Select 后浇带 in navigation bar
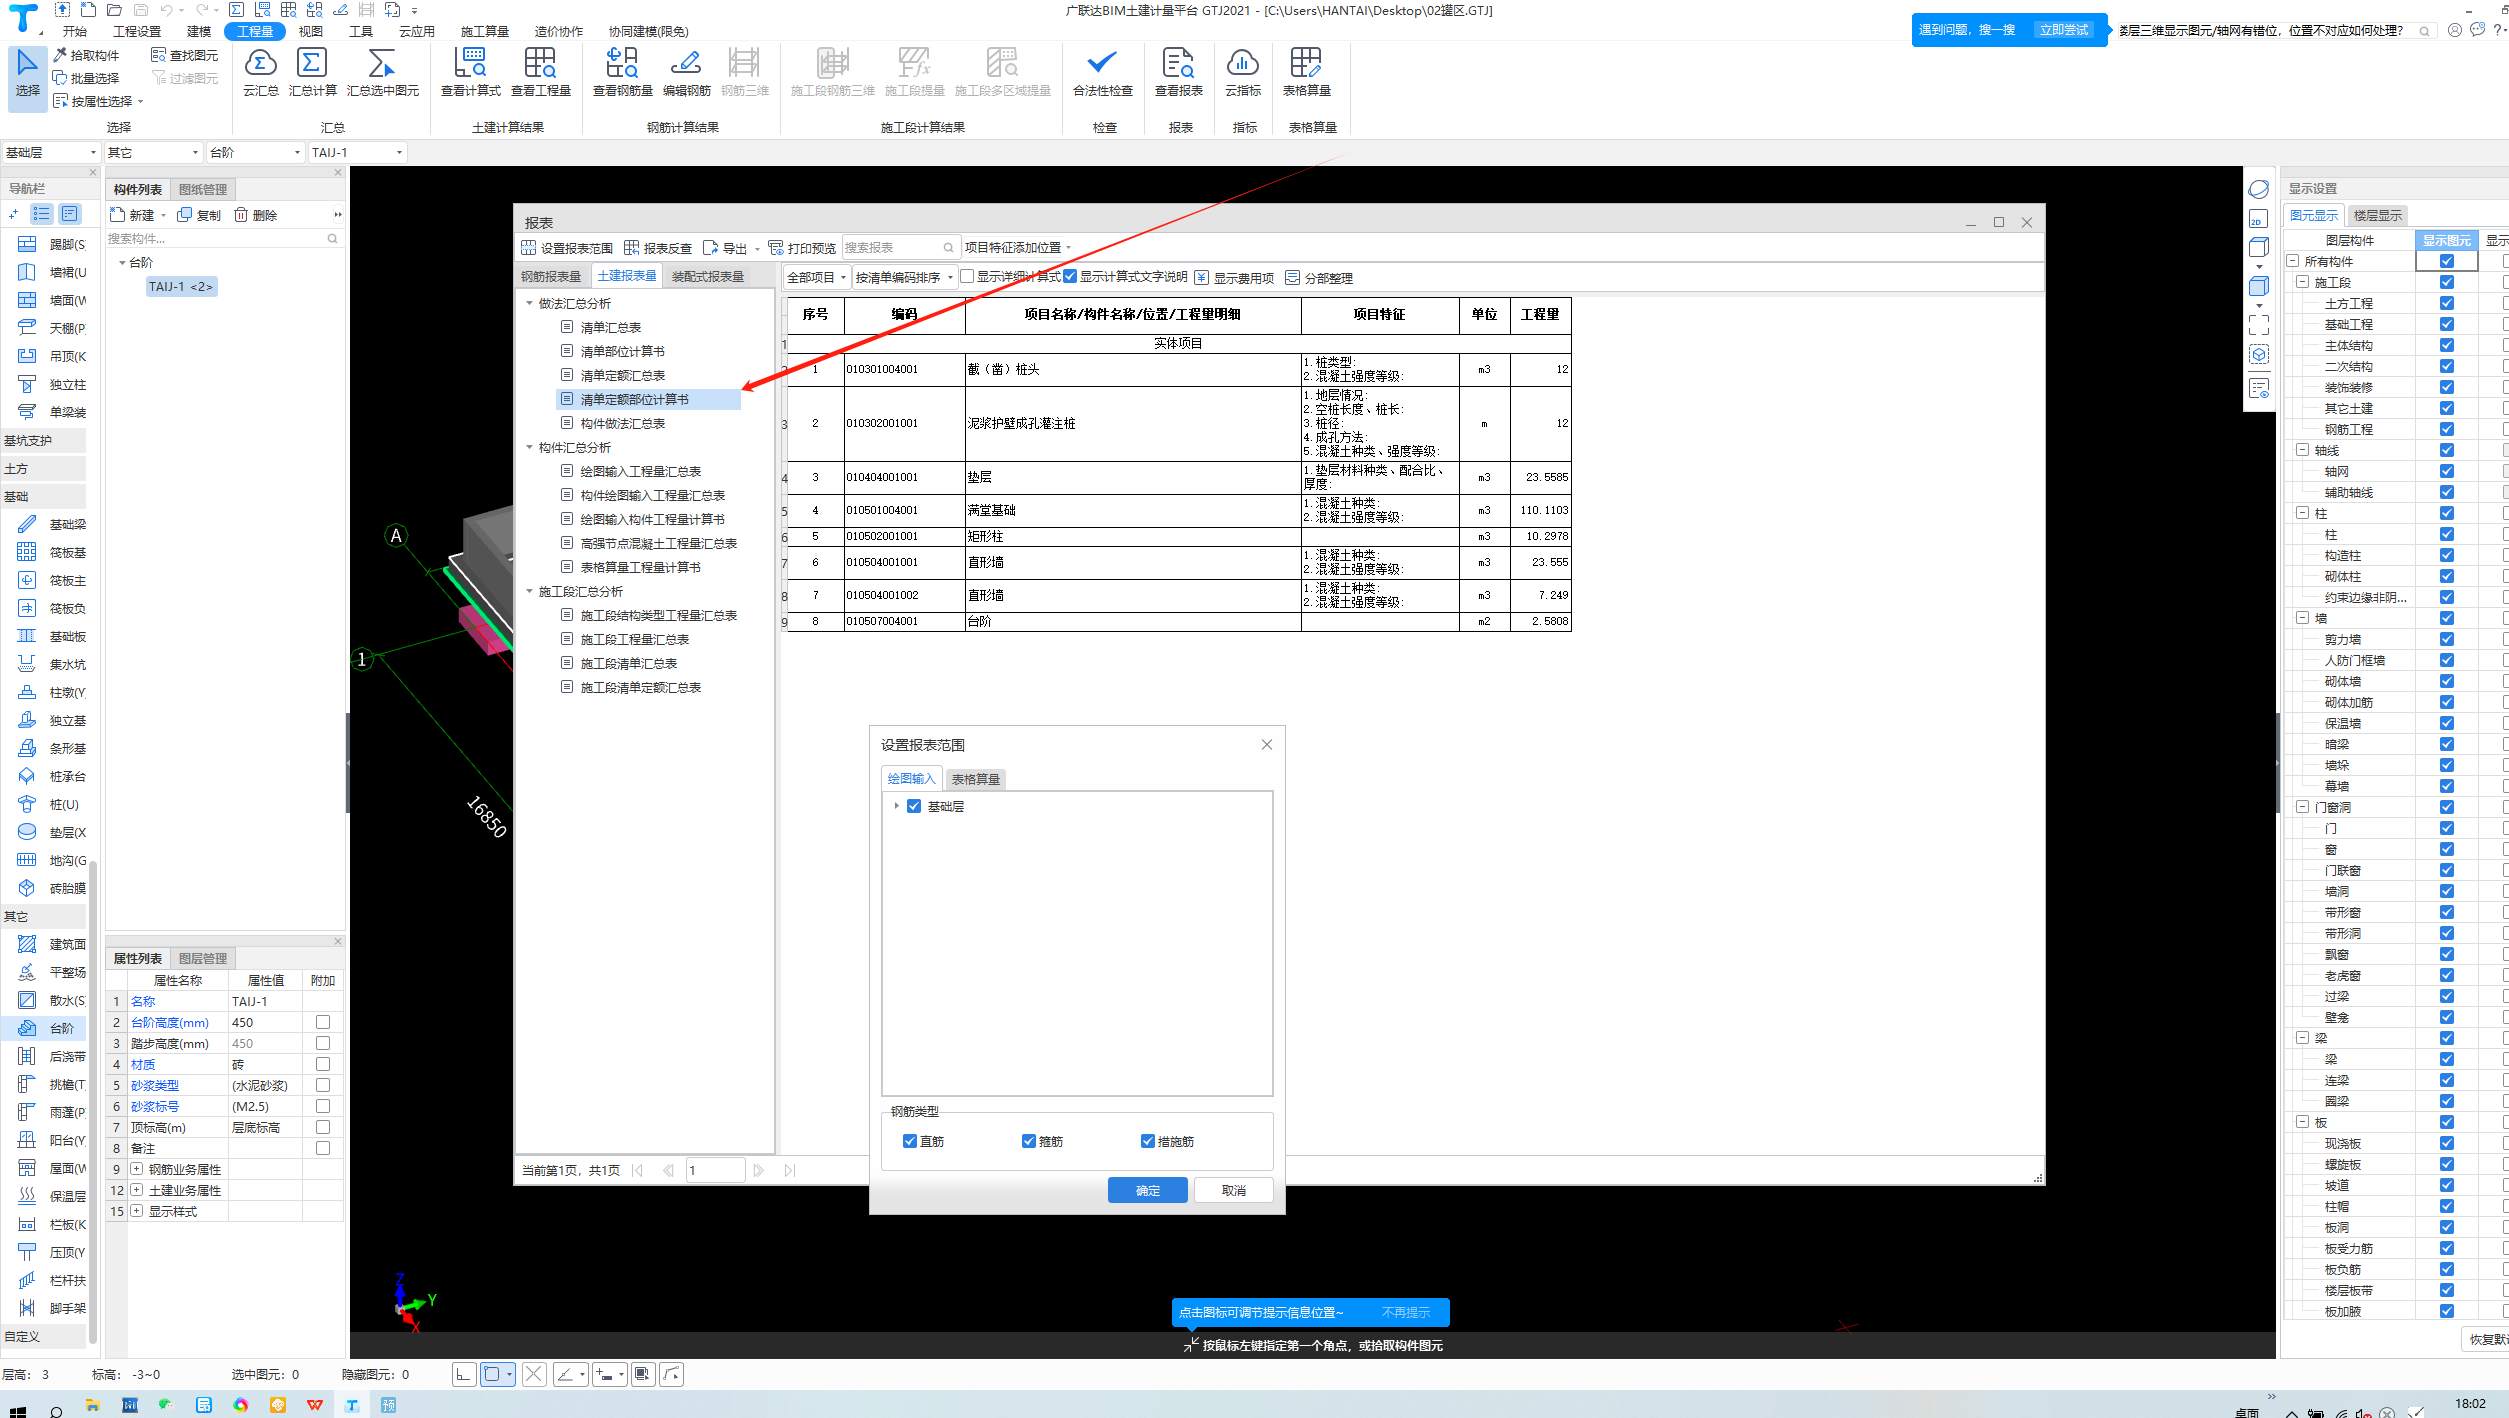Screen dimensions: 2509x1418 (52, 1056)
